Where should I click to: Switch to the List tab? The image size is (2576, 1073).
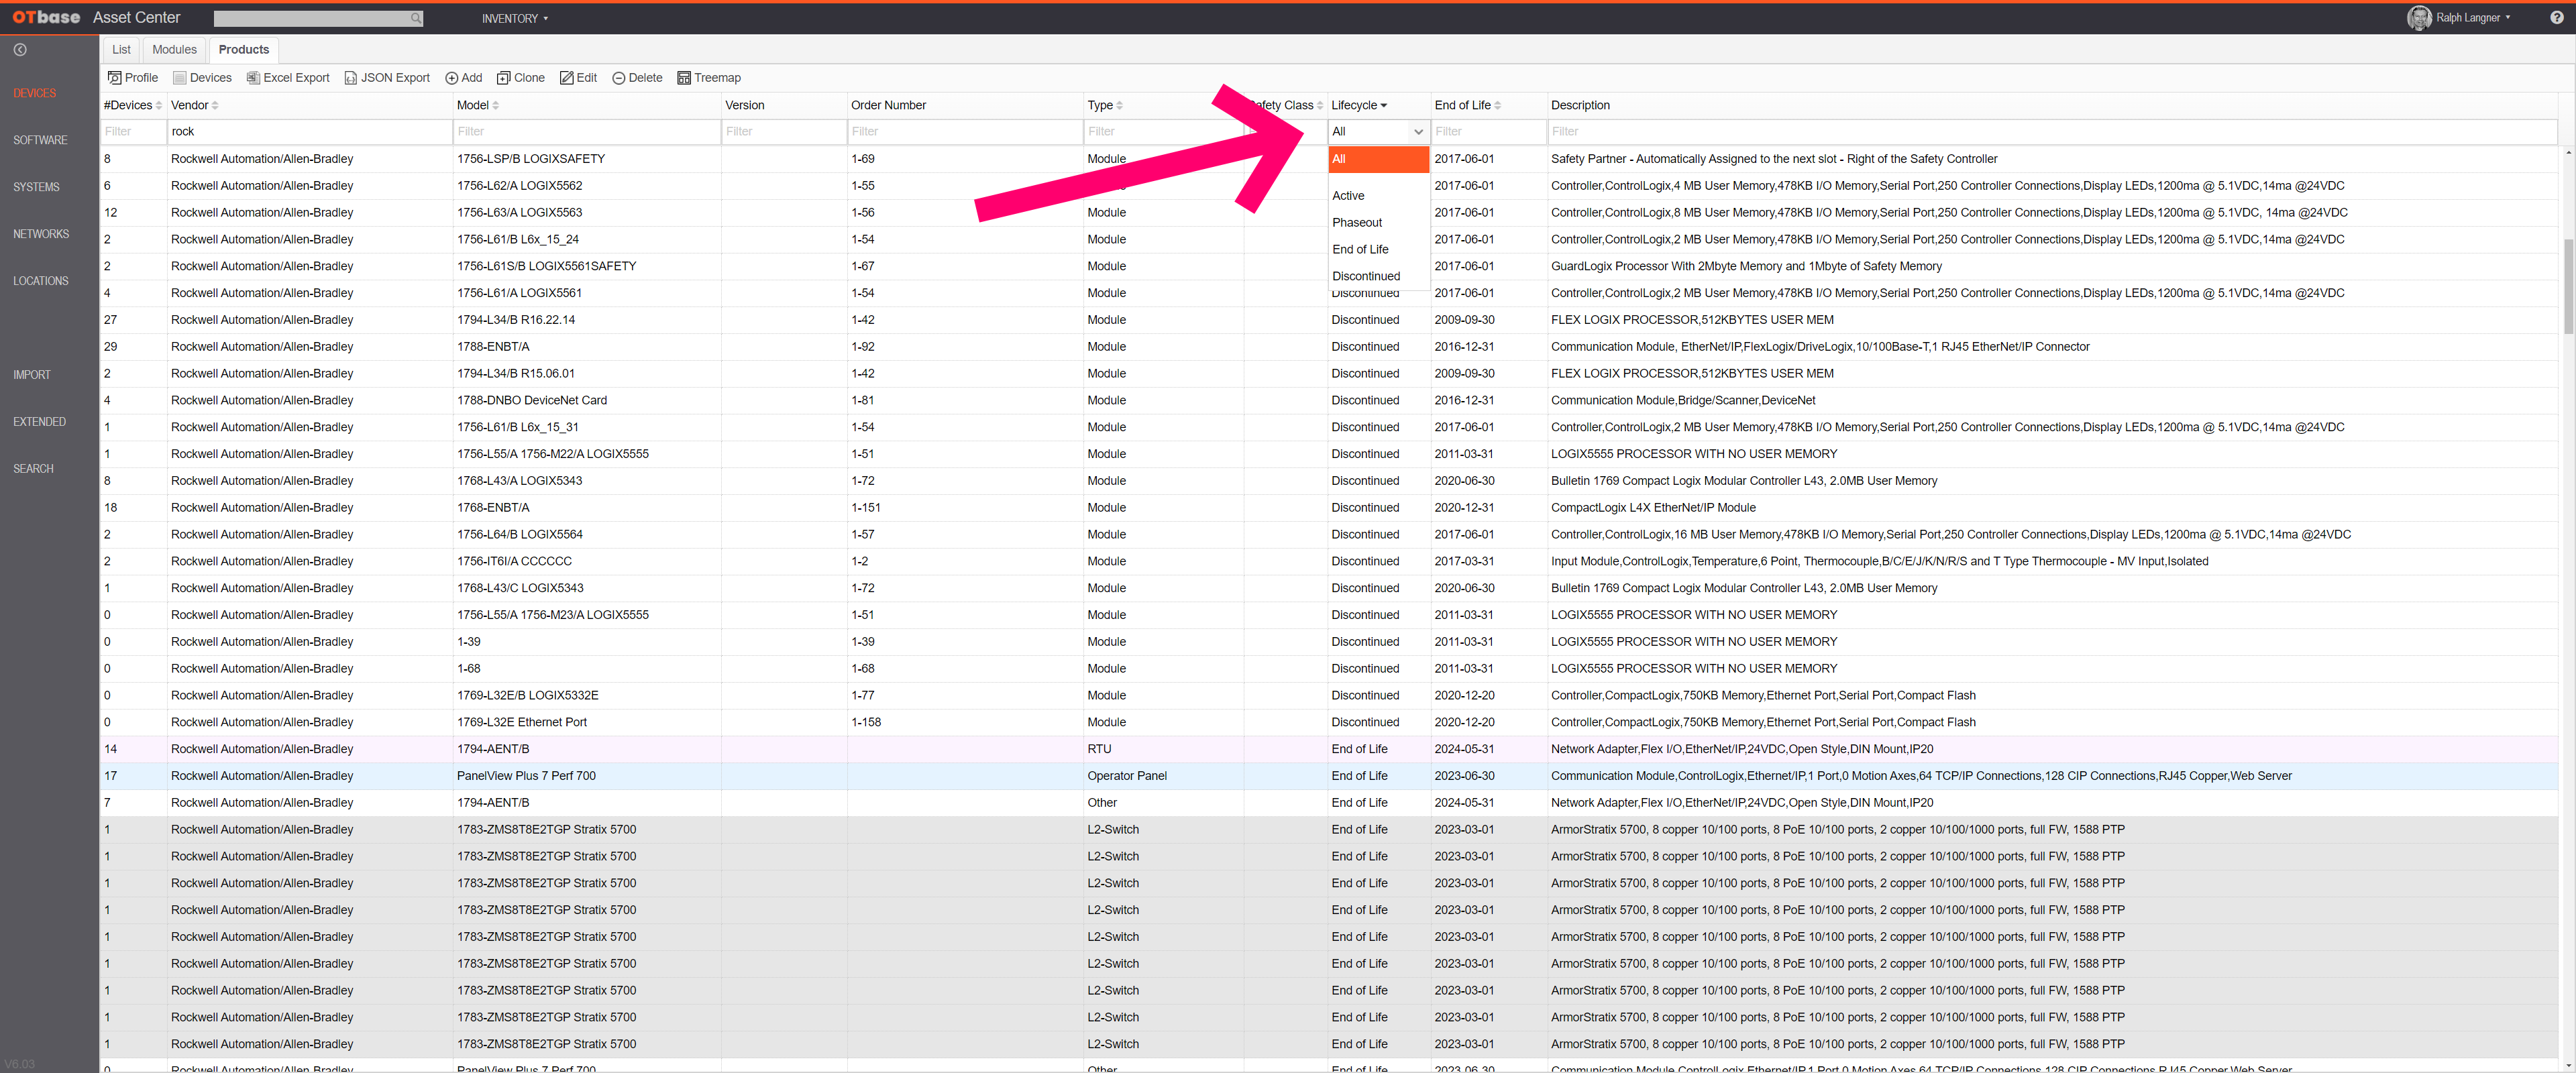tap(121, 50)
